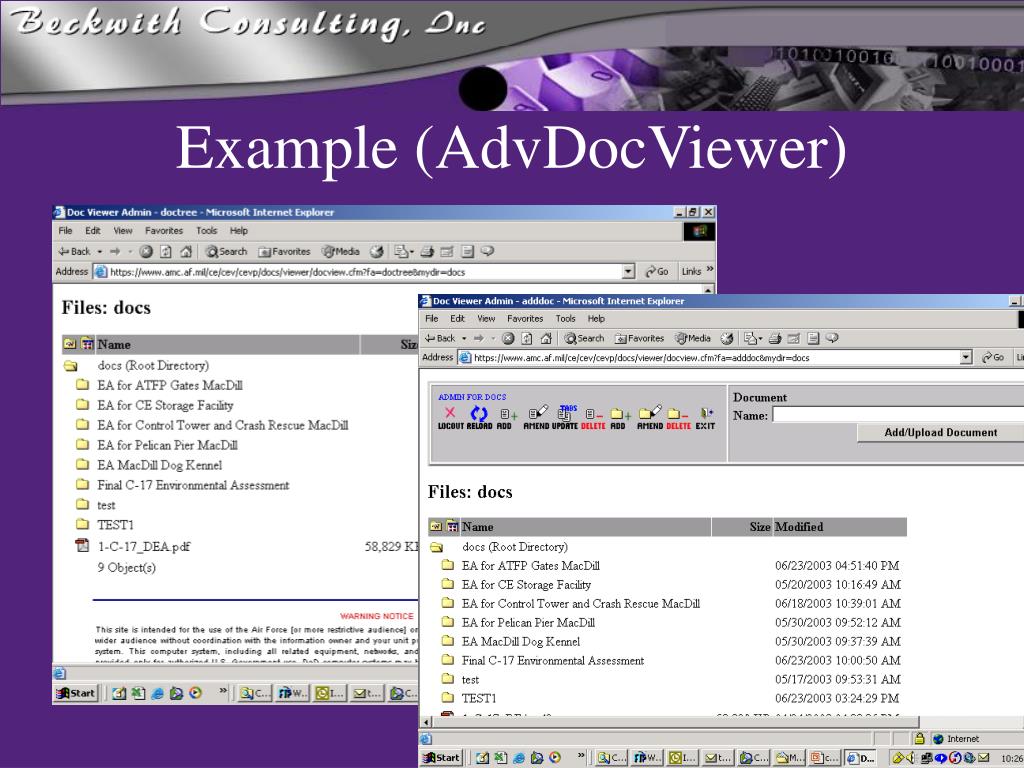Click Mail icon dropdown in doctree toolbar
1024x768 pixels.
(x=404, y=251)
